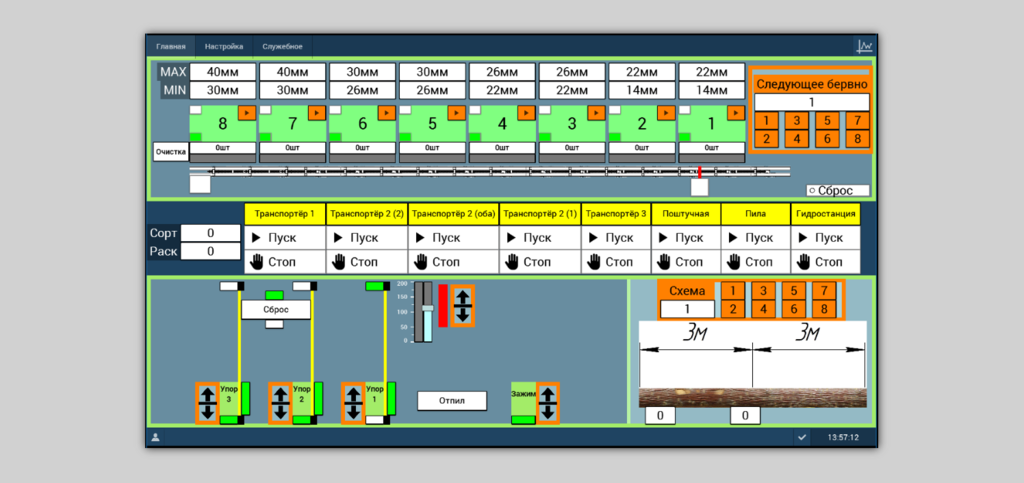
Task: Stop Пила with Стоп
Action: (x=756, y=262)
